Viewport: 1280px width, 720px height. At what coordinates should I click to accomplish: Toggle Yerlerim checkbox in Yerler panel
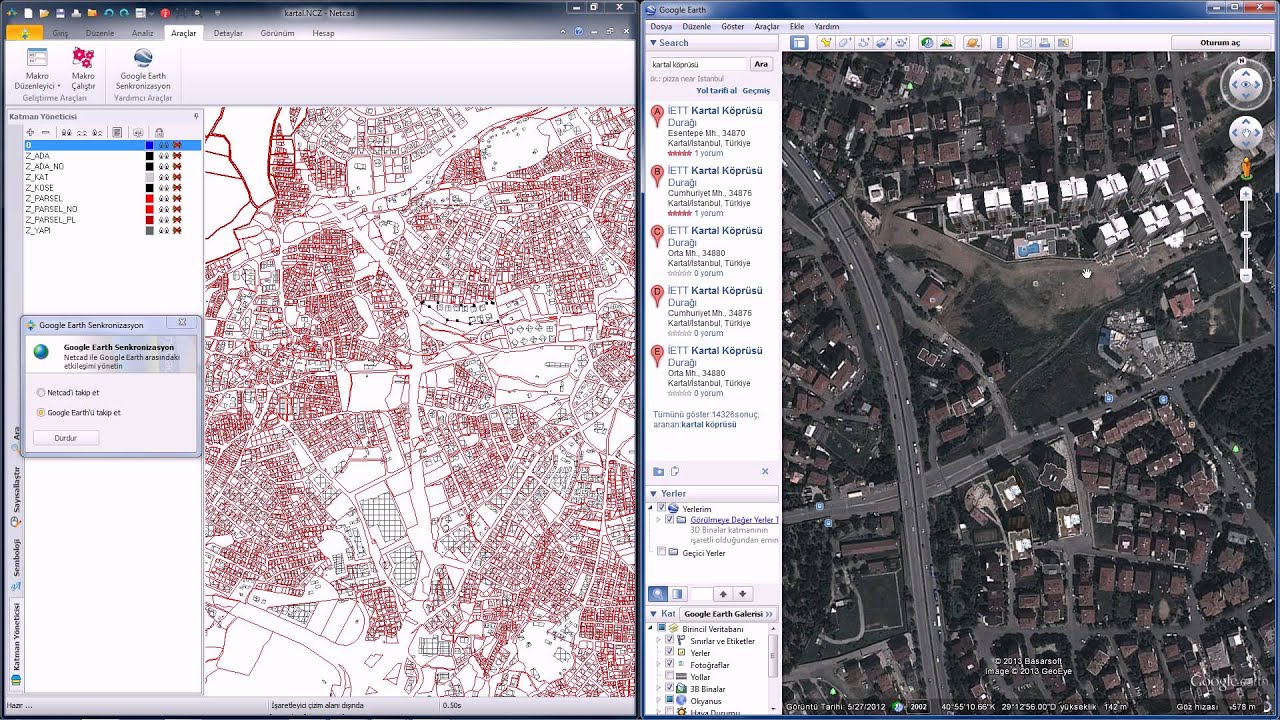(661, 508)
